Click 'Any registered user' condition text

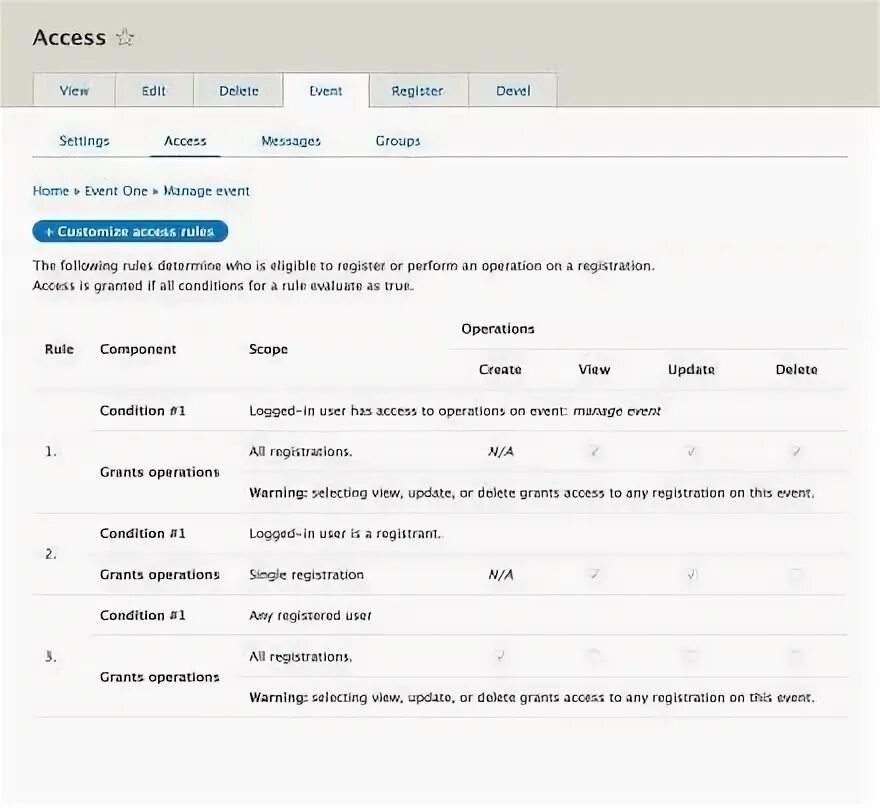click(310, 616)
